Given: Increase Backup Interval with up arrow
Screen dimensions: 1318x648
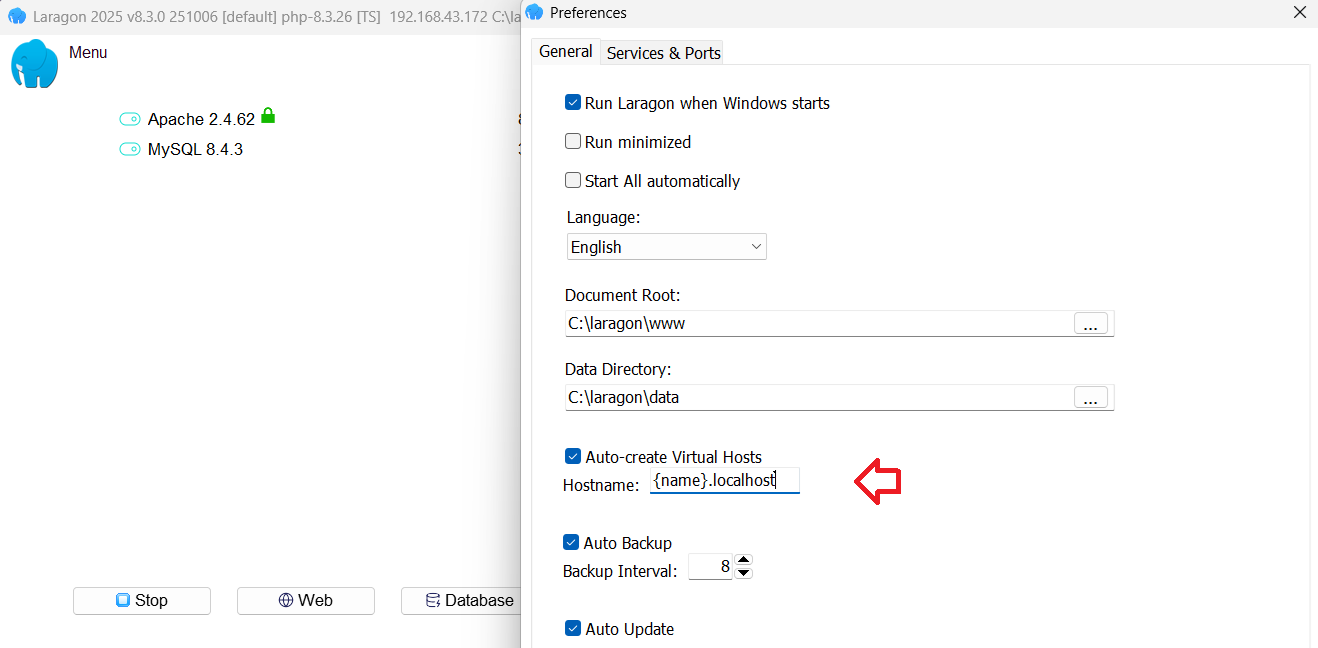Looking at the screenshot, I should coord(743,561).
